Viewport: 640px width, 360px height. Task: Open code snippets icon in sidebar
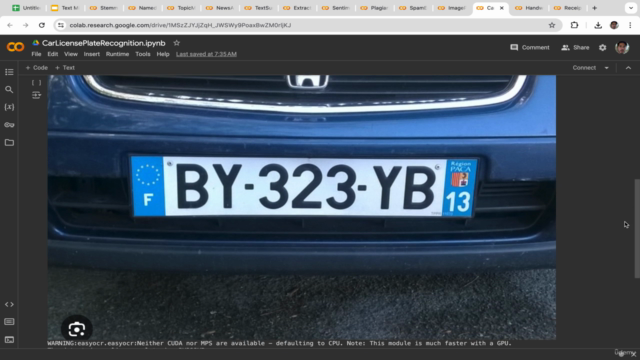(x=9, y=304)
